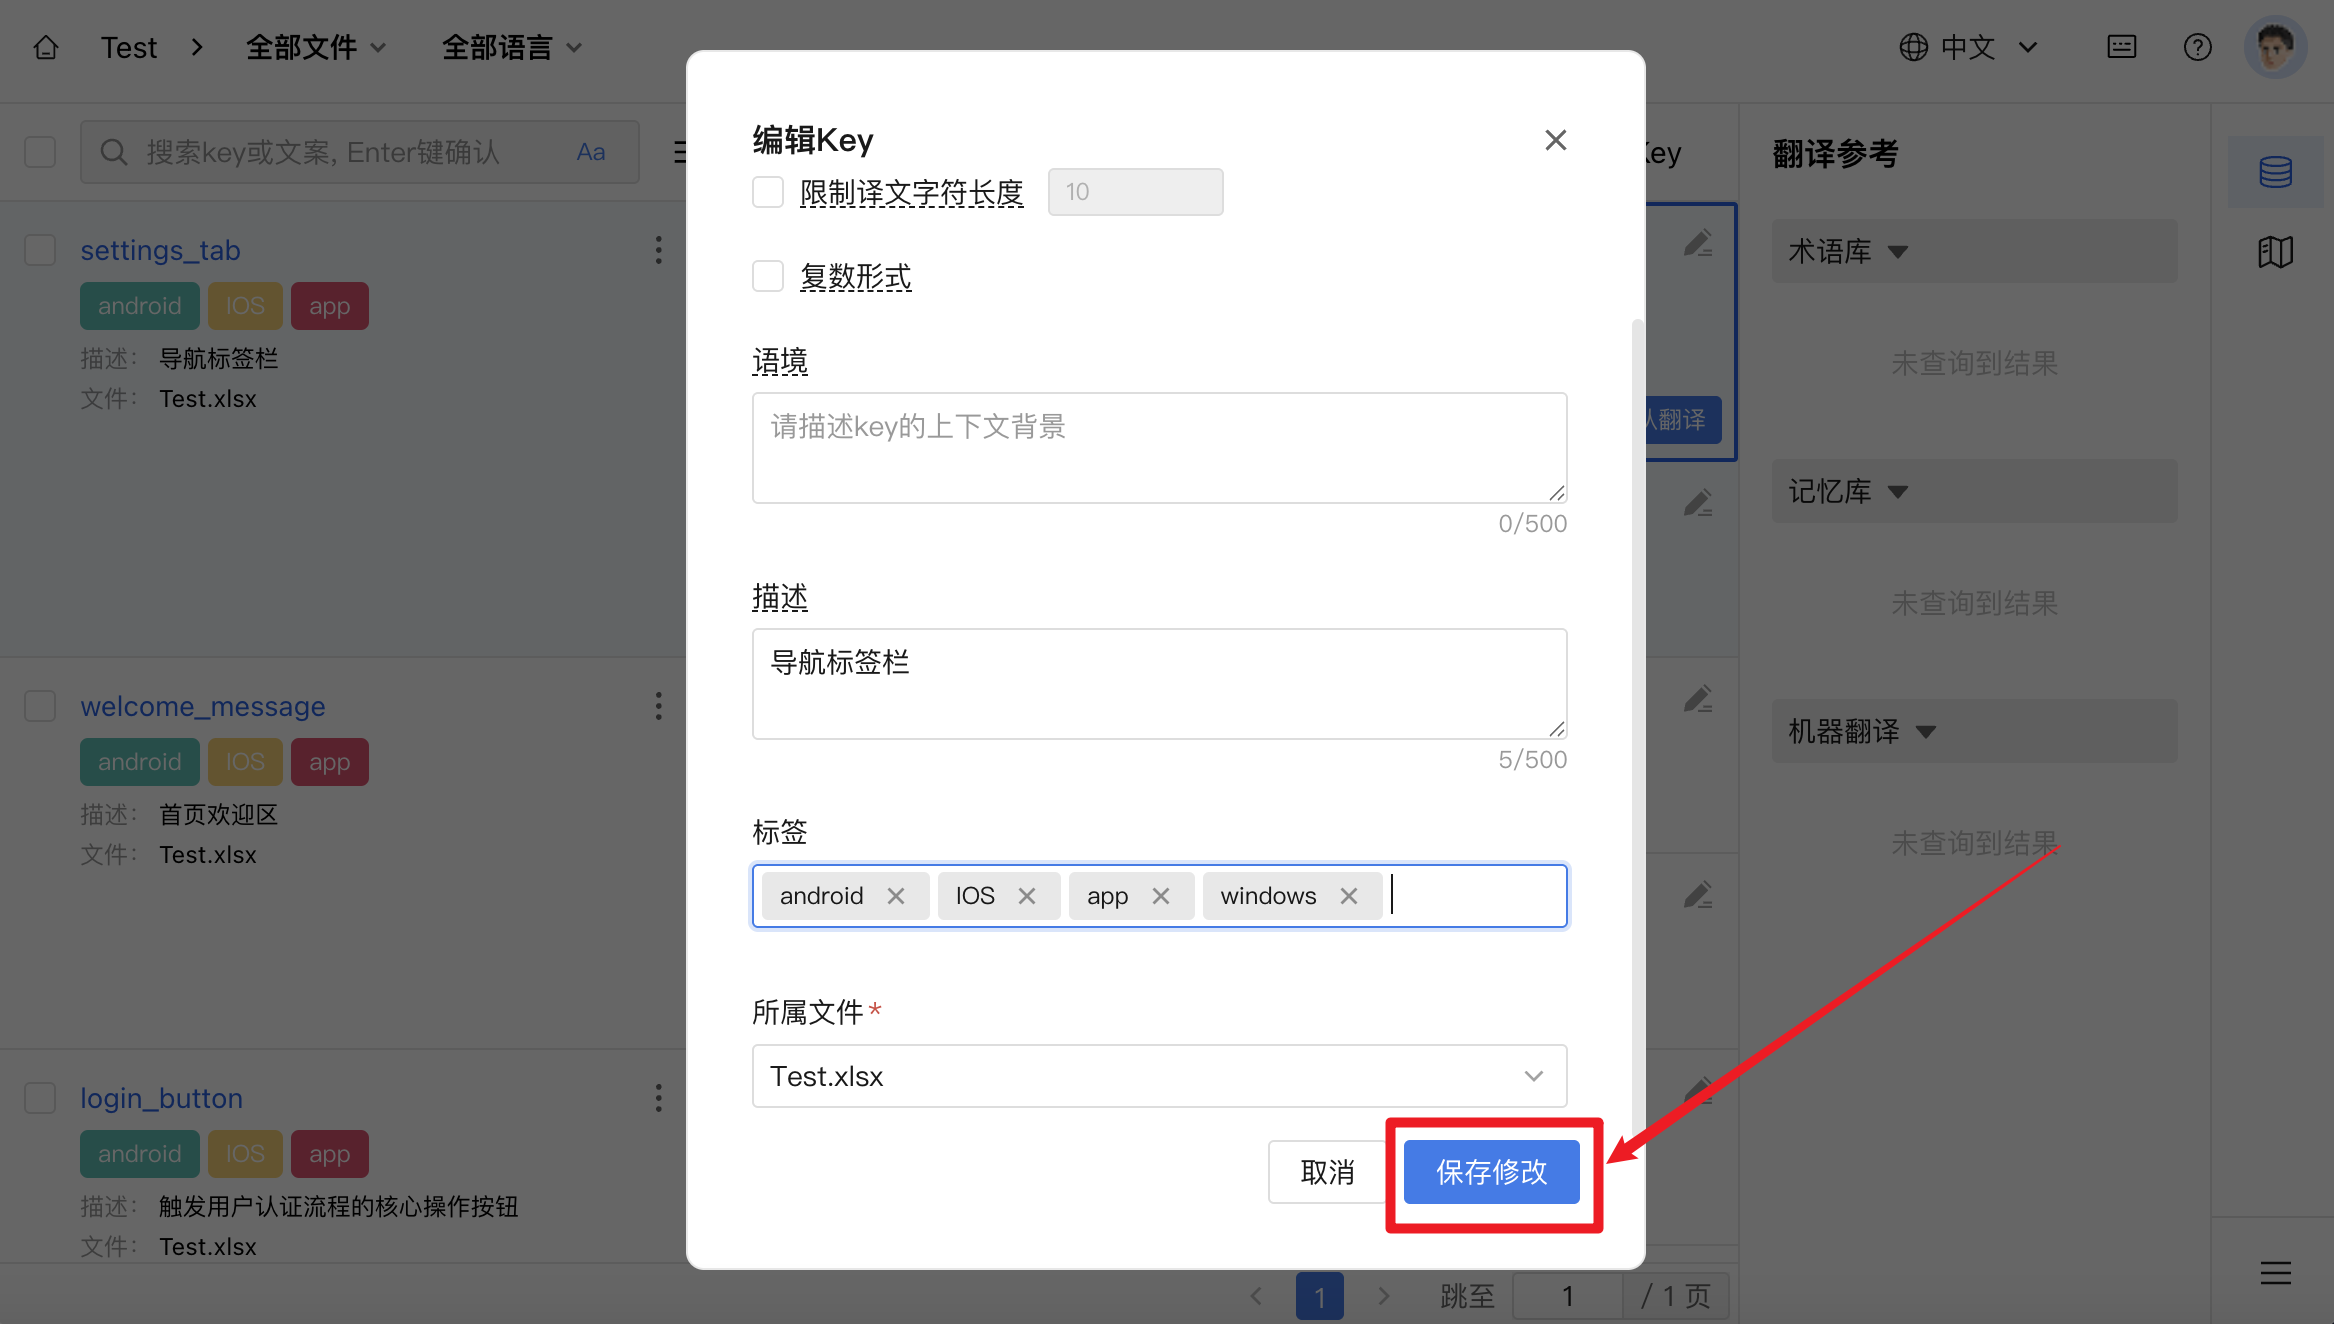Click 保存修改 button
Viewport: 2334px width, 1324px height.
click(x=1491, y=1172)
